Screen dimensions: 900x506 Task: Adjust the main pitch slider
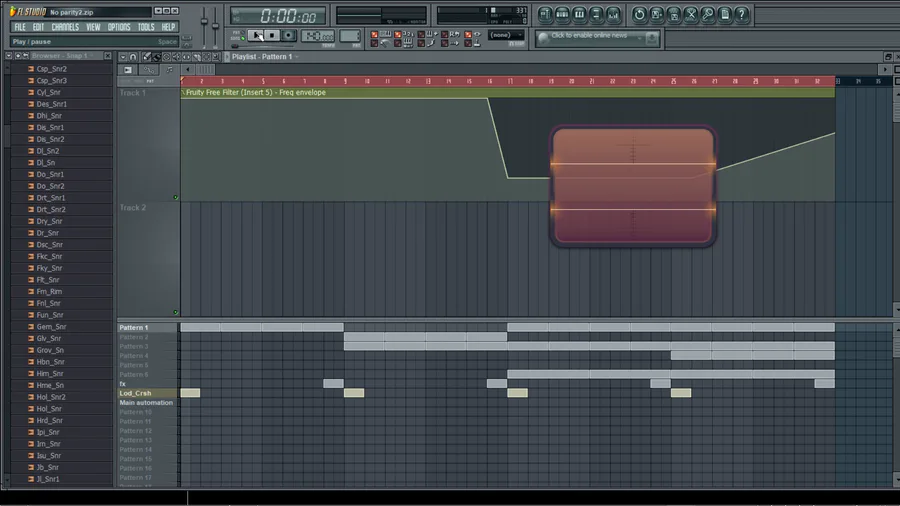coord(215,25)
